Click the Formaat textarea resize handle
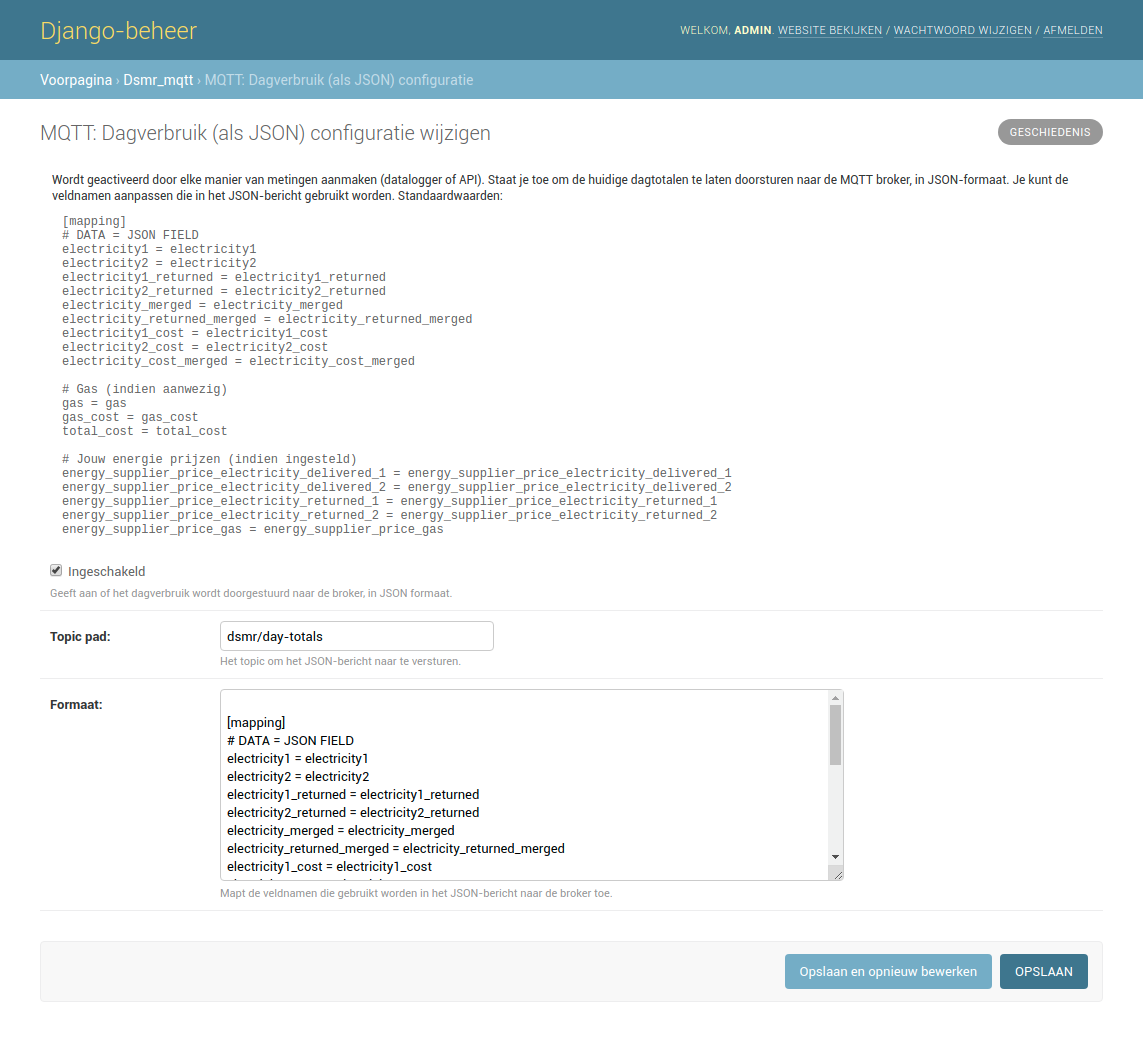This screenshot has width=1143, height=1062. point(838,875)
